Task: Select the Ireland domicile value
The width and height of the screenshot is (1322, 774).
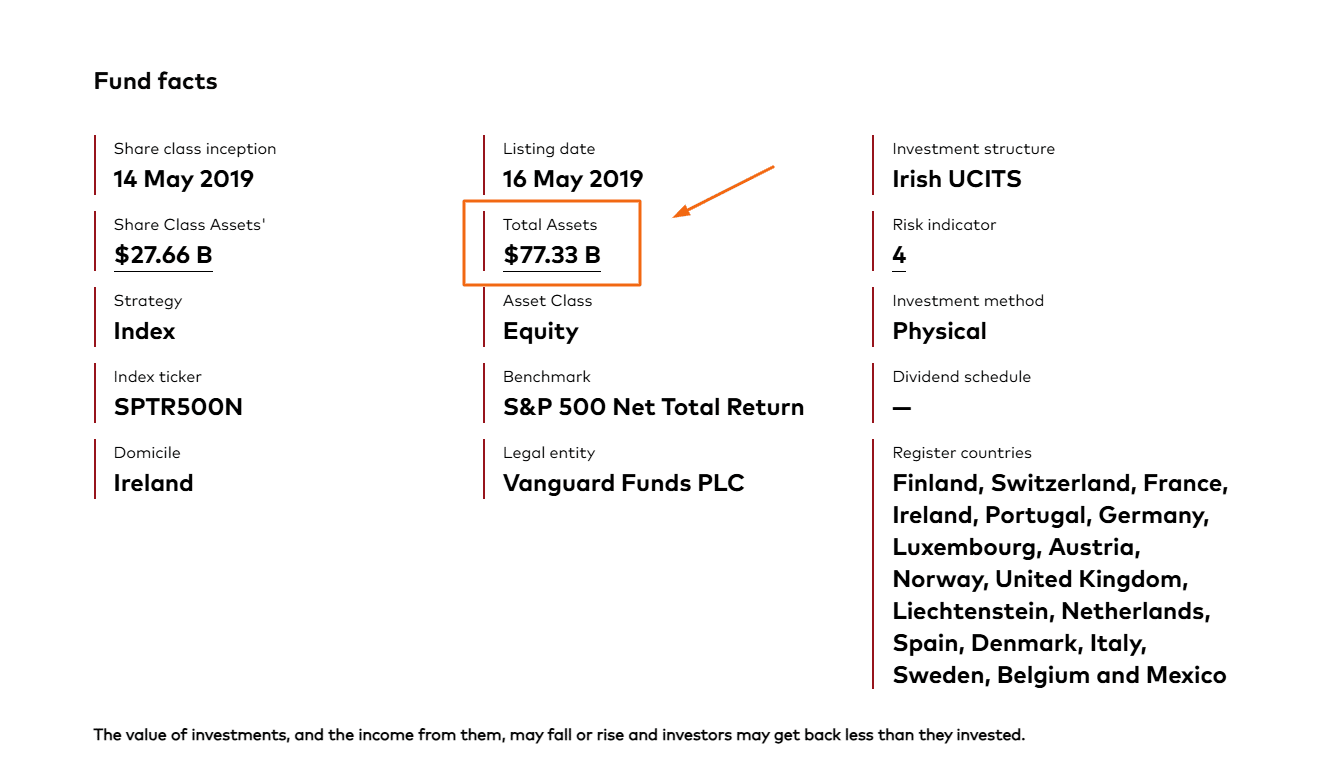Action: click(154, 484)
